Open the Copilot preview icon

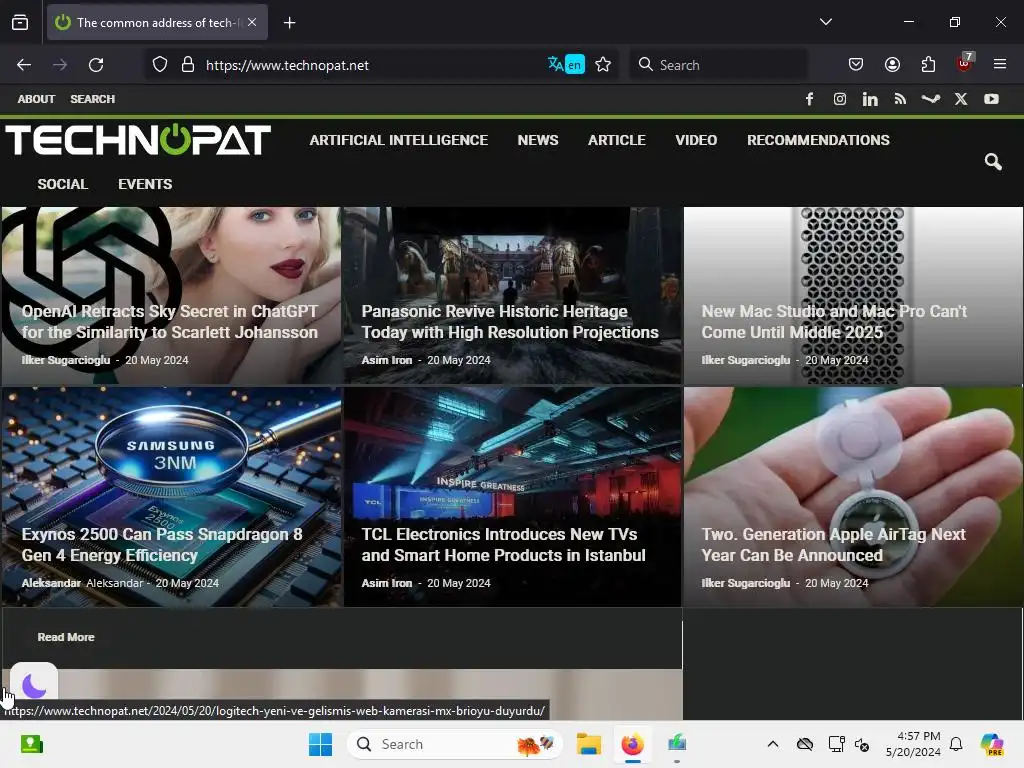click(992, 744)
